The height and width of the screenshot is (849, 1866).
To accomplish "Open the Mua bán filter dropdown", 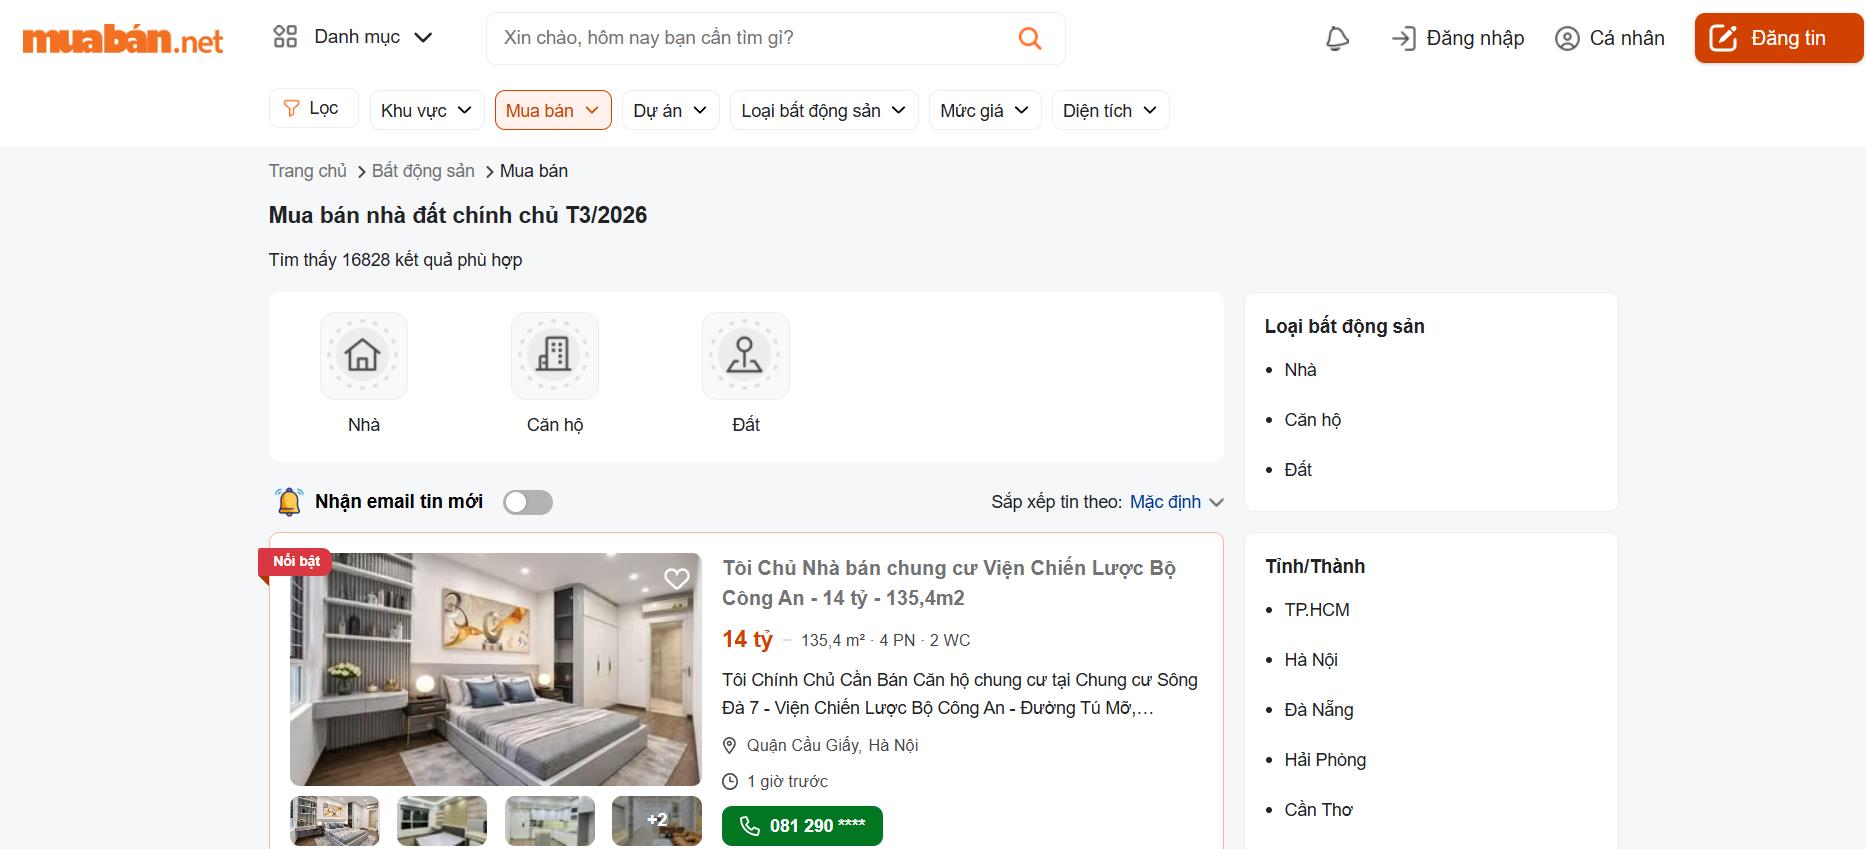I will (553, 110).
